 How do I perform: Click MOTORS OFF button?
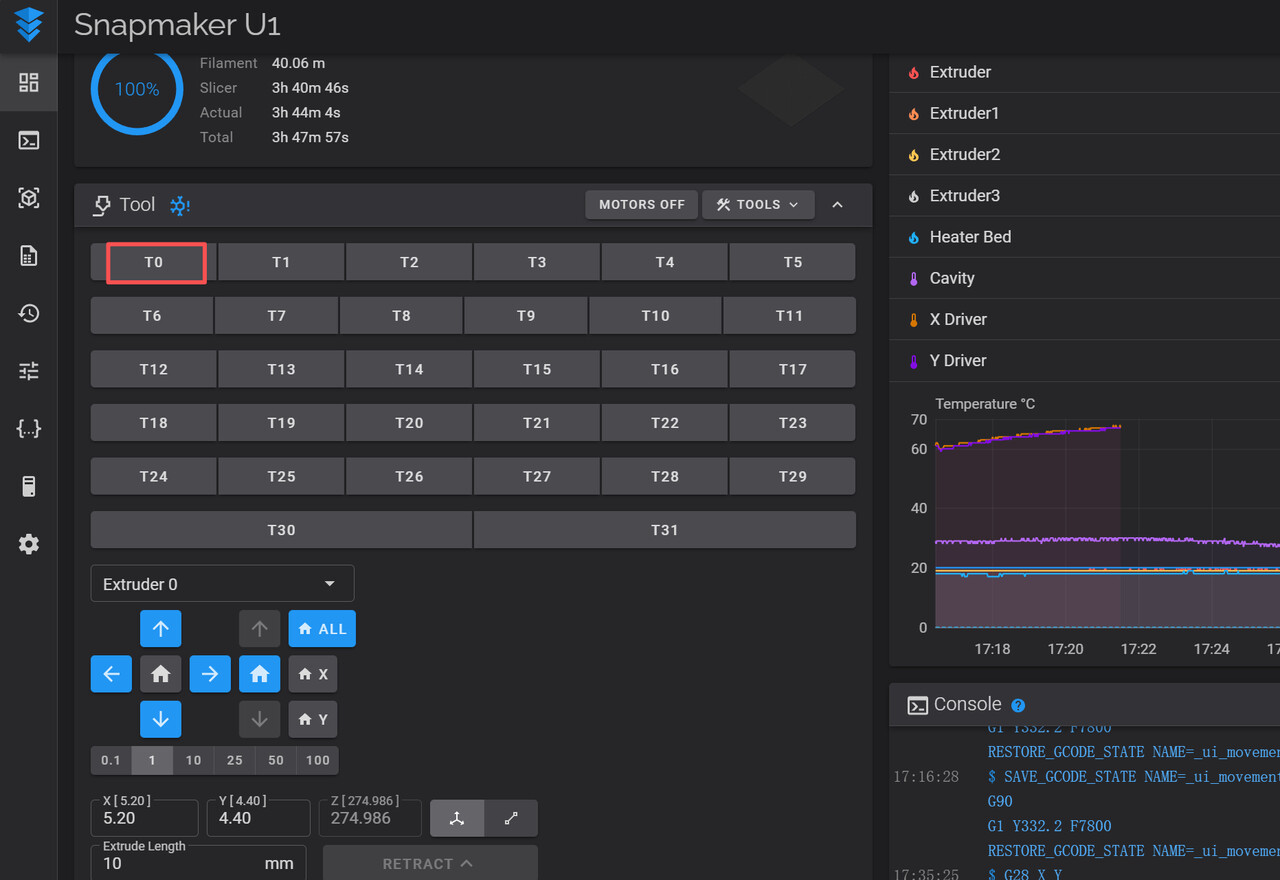(641, 204)
